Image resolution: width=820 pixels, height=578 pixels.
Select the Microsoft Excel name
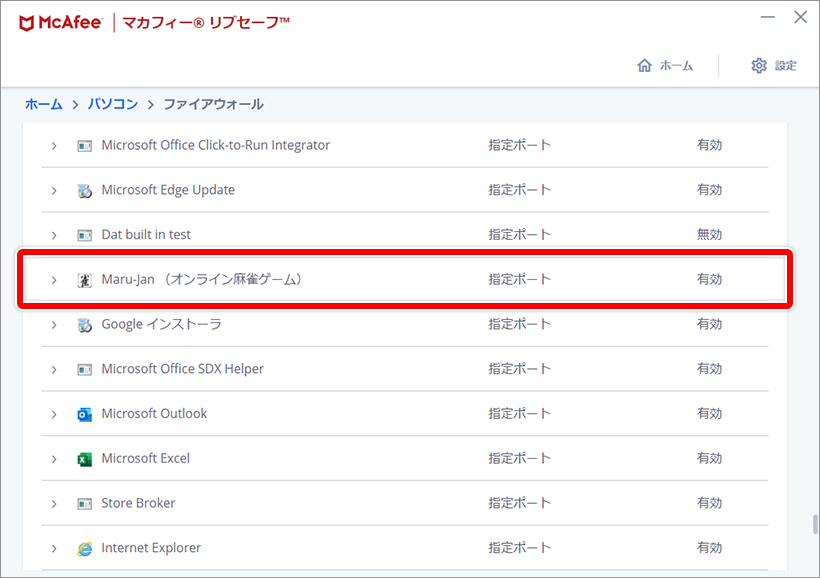(x=145, y=458)
